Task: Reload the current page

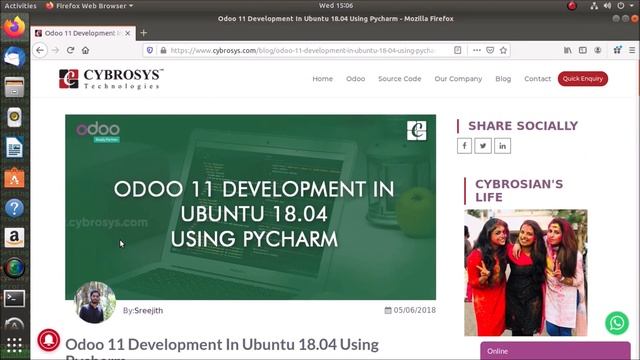Action: [70, 50]
